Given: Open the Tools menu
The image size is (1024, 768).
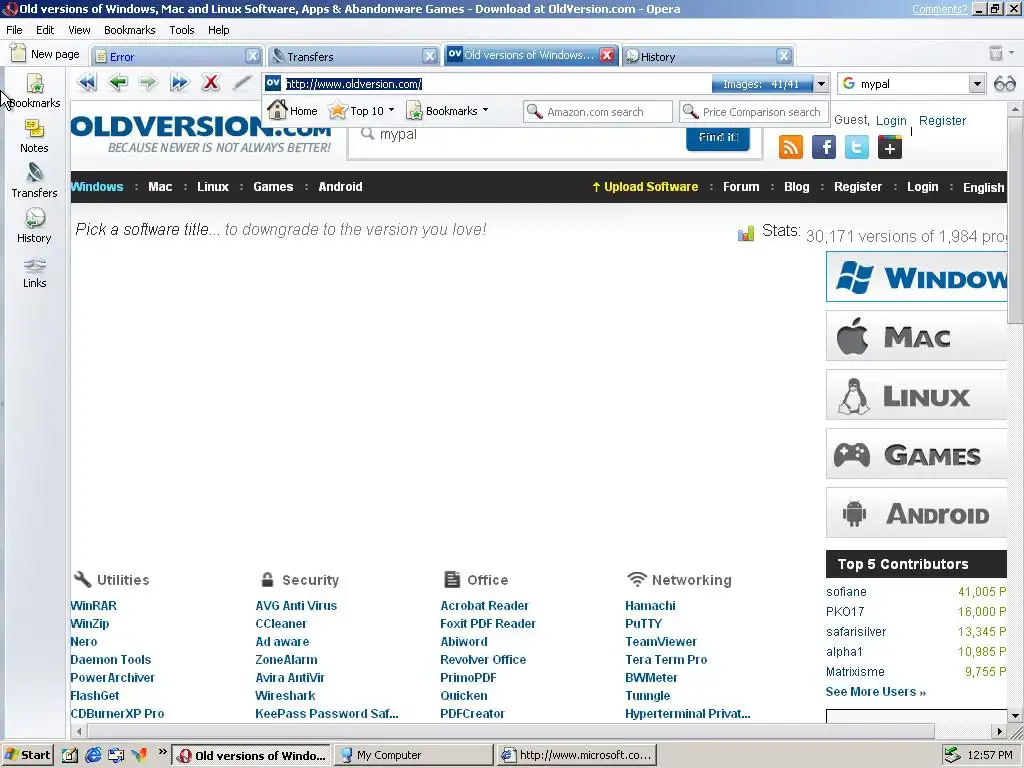Looking at the screenshot, I should 182,30.
